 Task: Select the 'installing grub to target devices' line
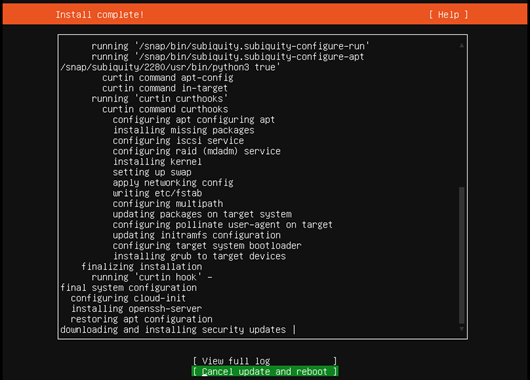[199, 256]
